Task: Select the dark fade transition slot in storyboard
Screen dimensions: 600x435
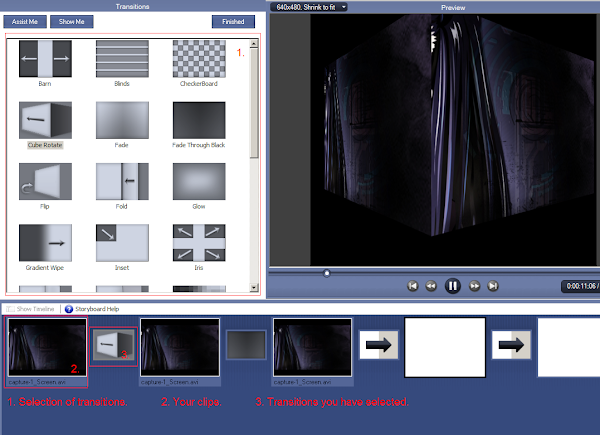Action: 246,345
